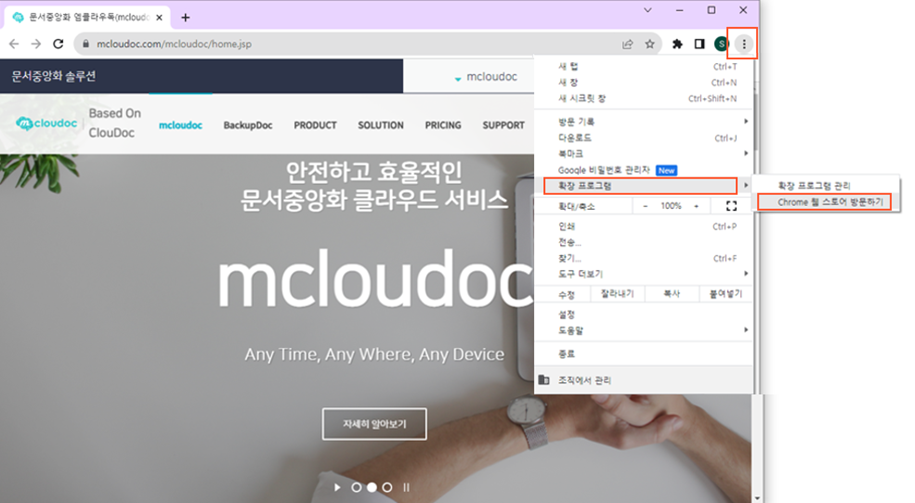Bookmark this page with the star icon
915x503 pixels.
pos(649,44)
